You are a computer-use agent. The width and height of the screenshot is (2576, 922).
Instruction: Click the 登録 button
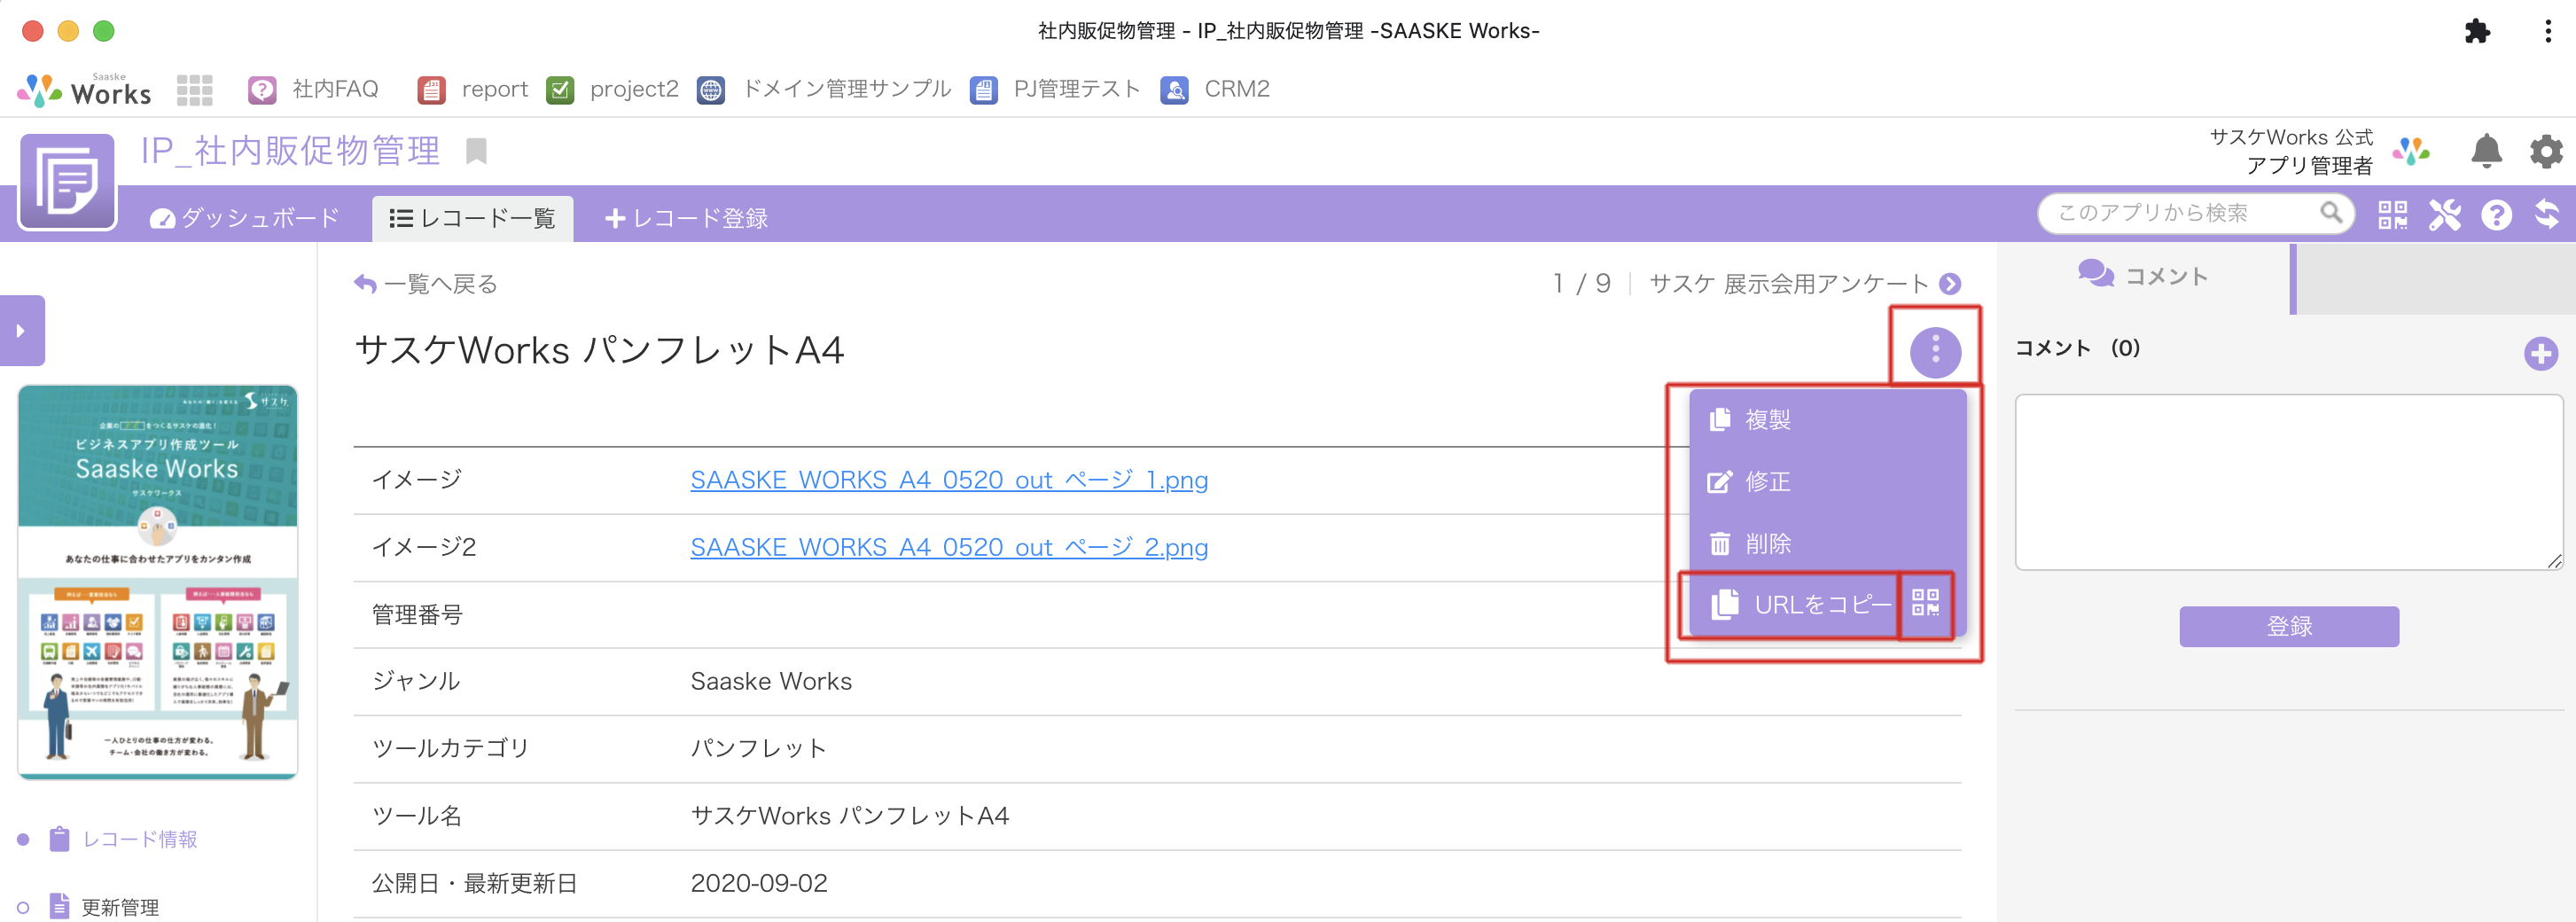click(x=2289, y=627)
